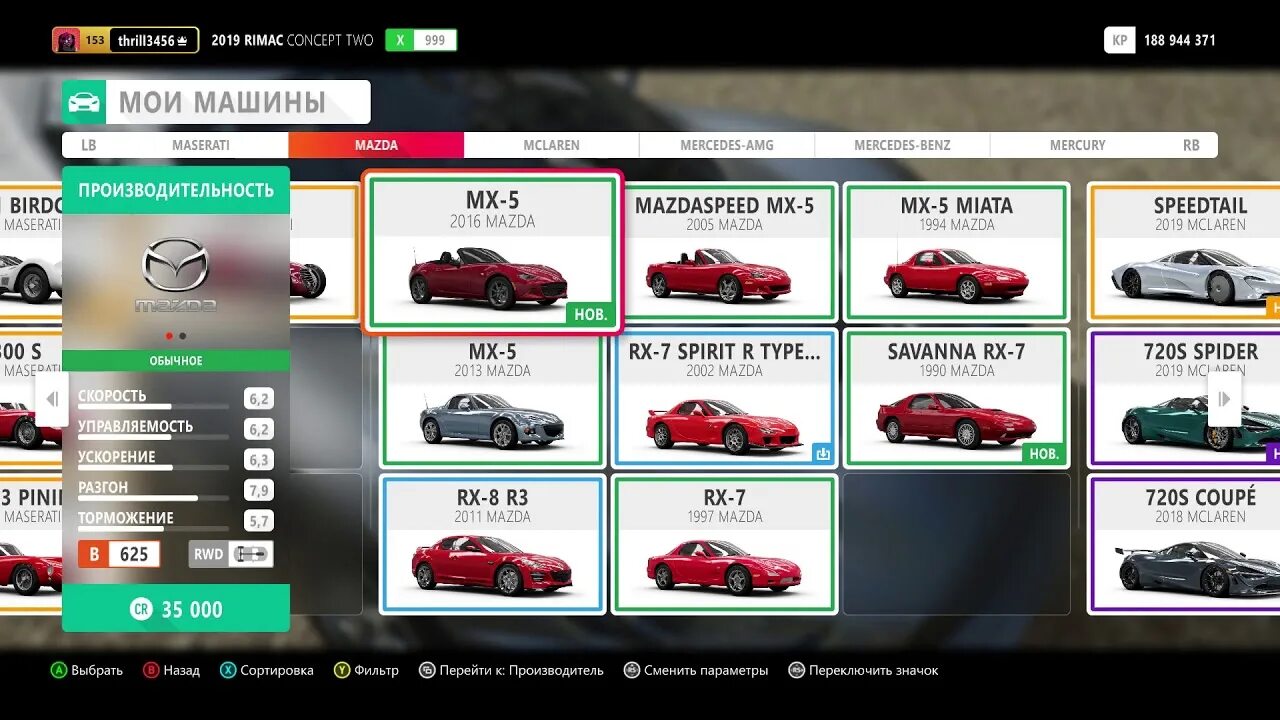Switch to the MERCURY tab
Screen dimensions: 1280x720
tap(1077, 145)
